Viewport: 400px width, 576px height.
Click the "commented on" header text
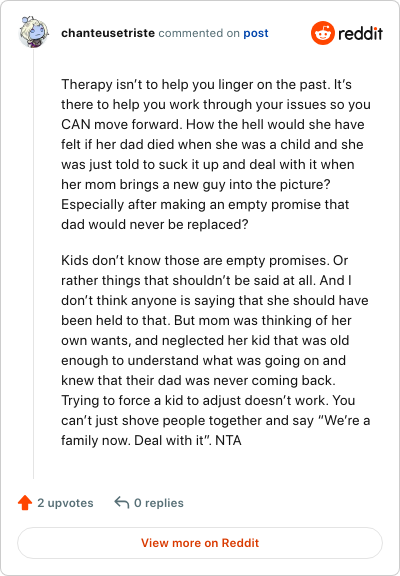coord(199,33)
